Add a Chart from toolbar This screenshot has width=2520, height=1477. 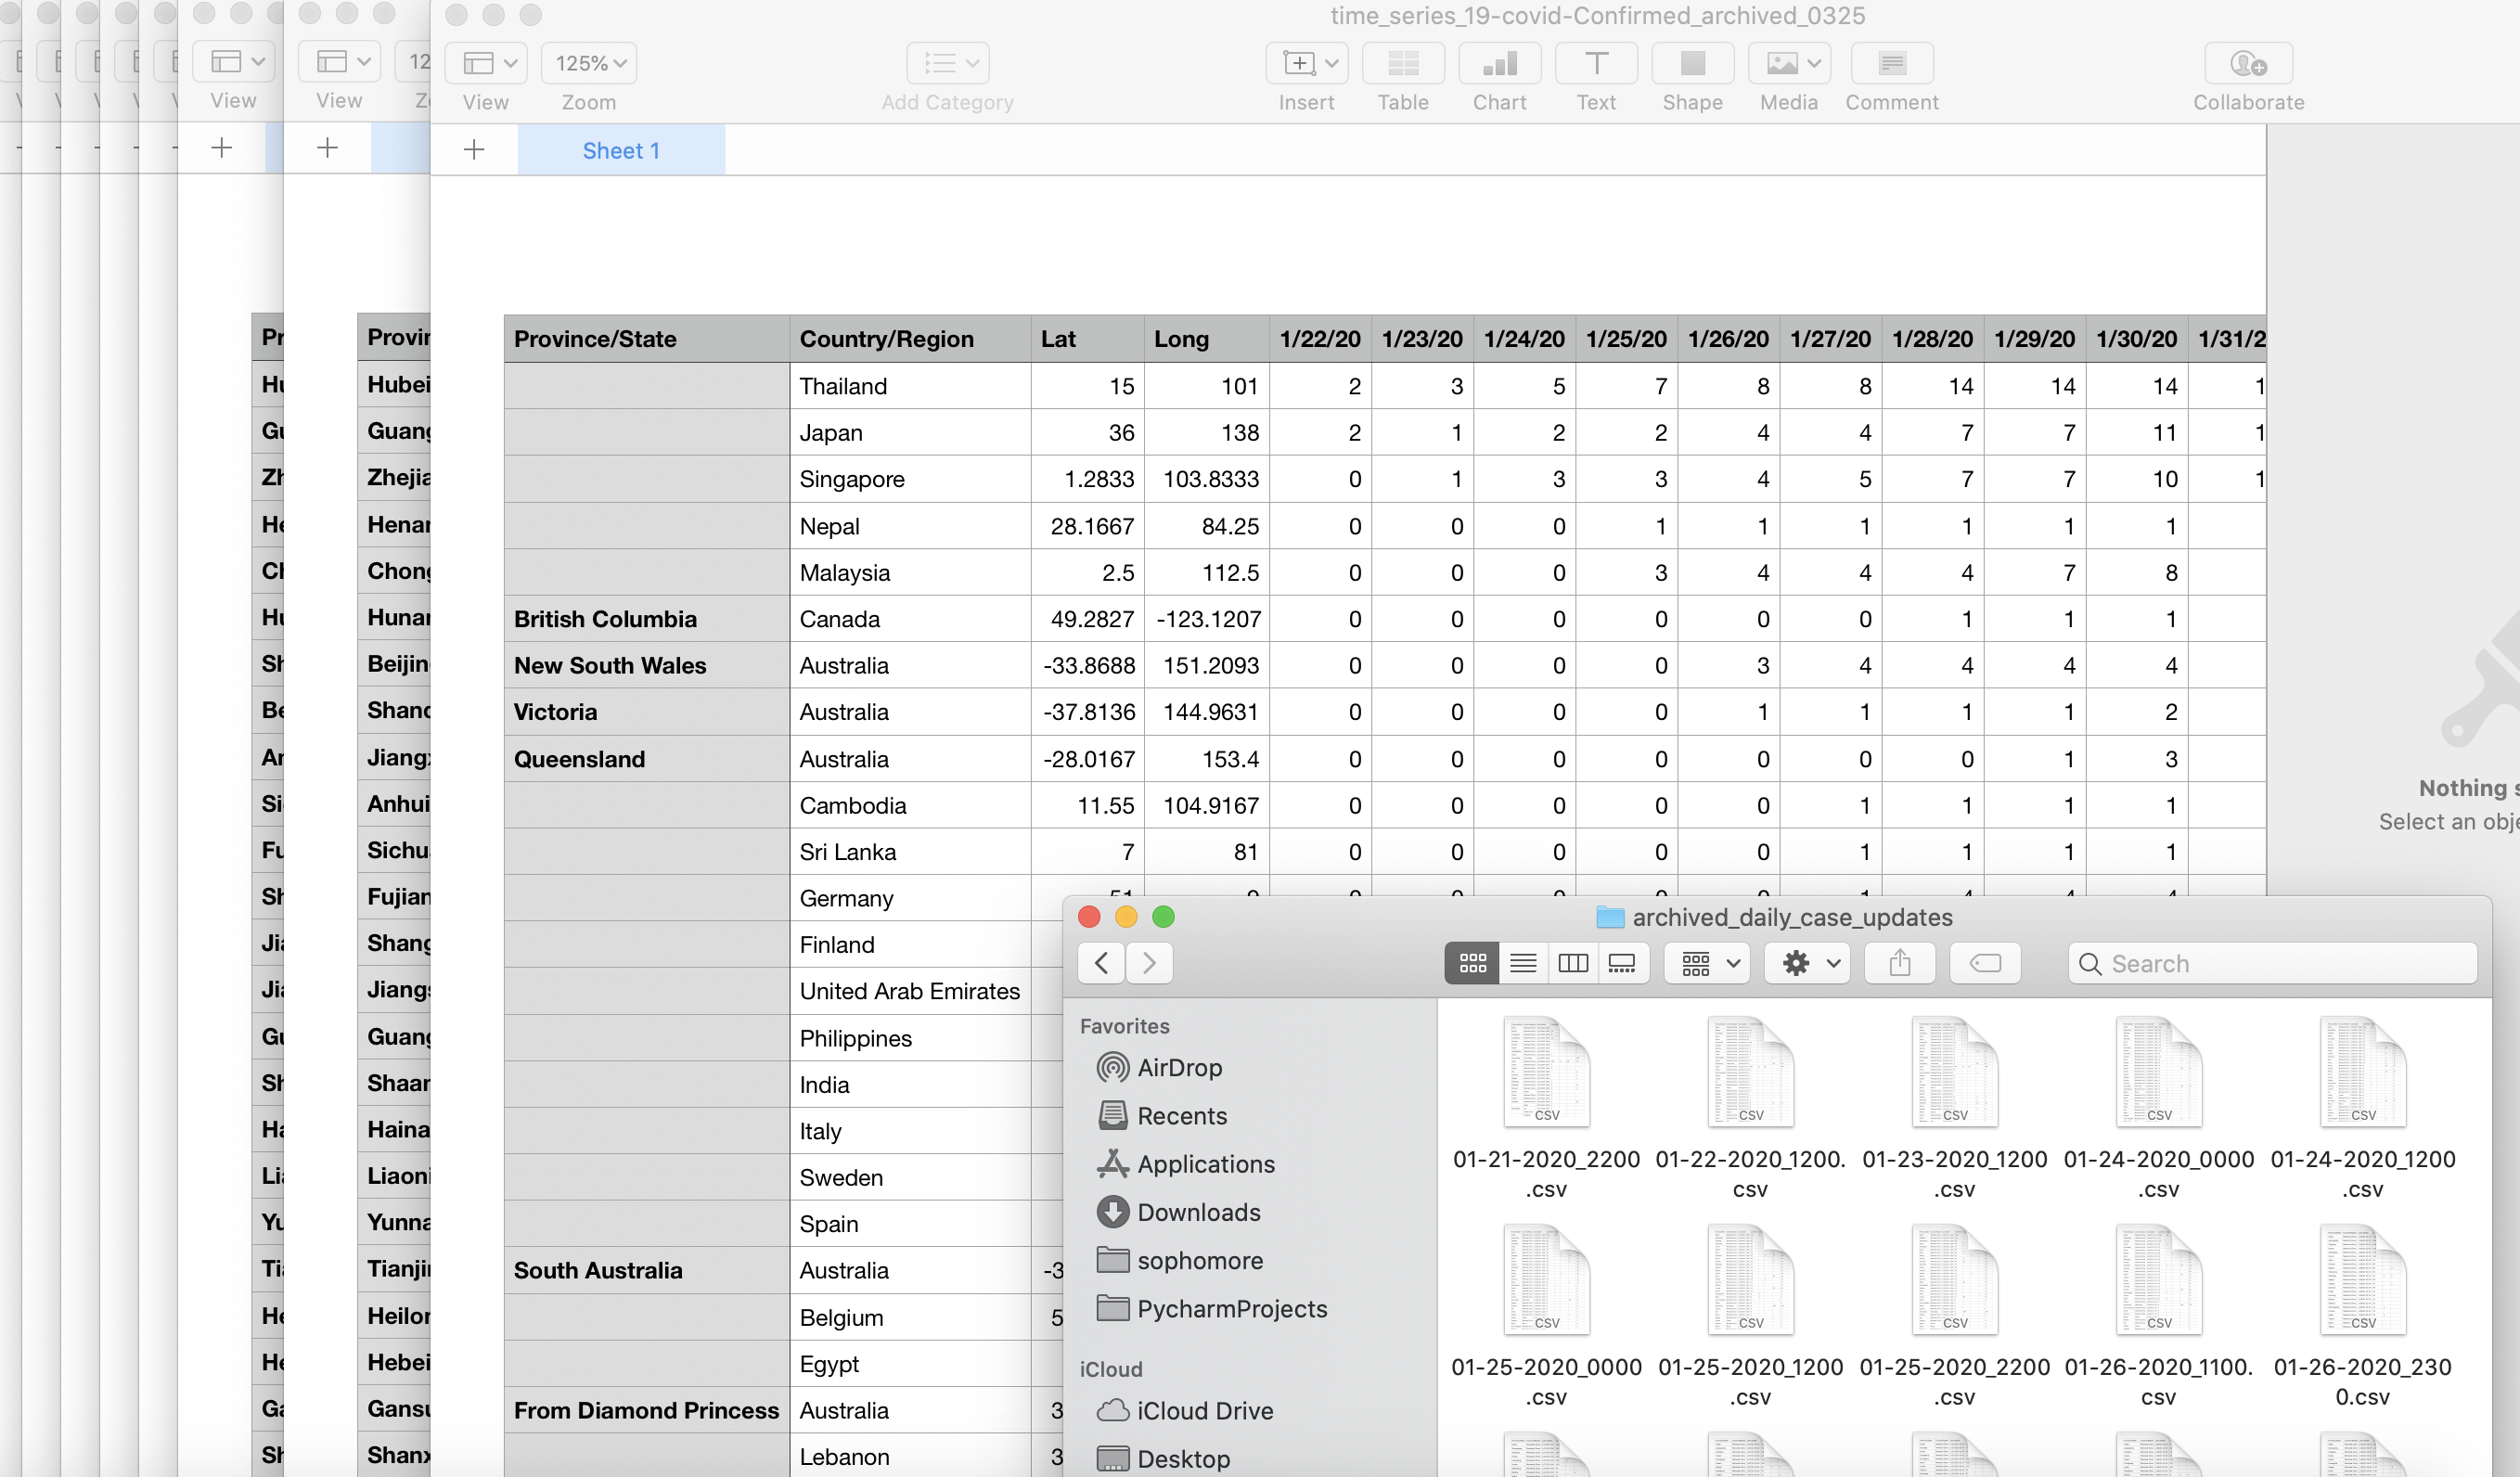[1499, 64]
